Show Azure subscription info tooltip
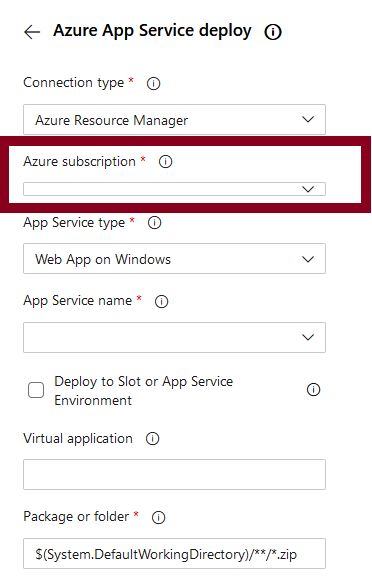372x578 pixels. pyautogui.click(x=165, y=161)
